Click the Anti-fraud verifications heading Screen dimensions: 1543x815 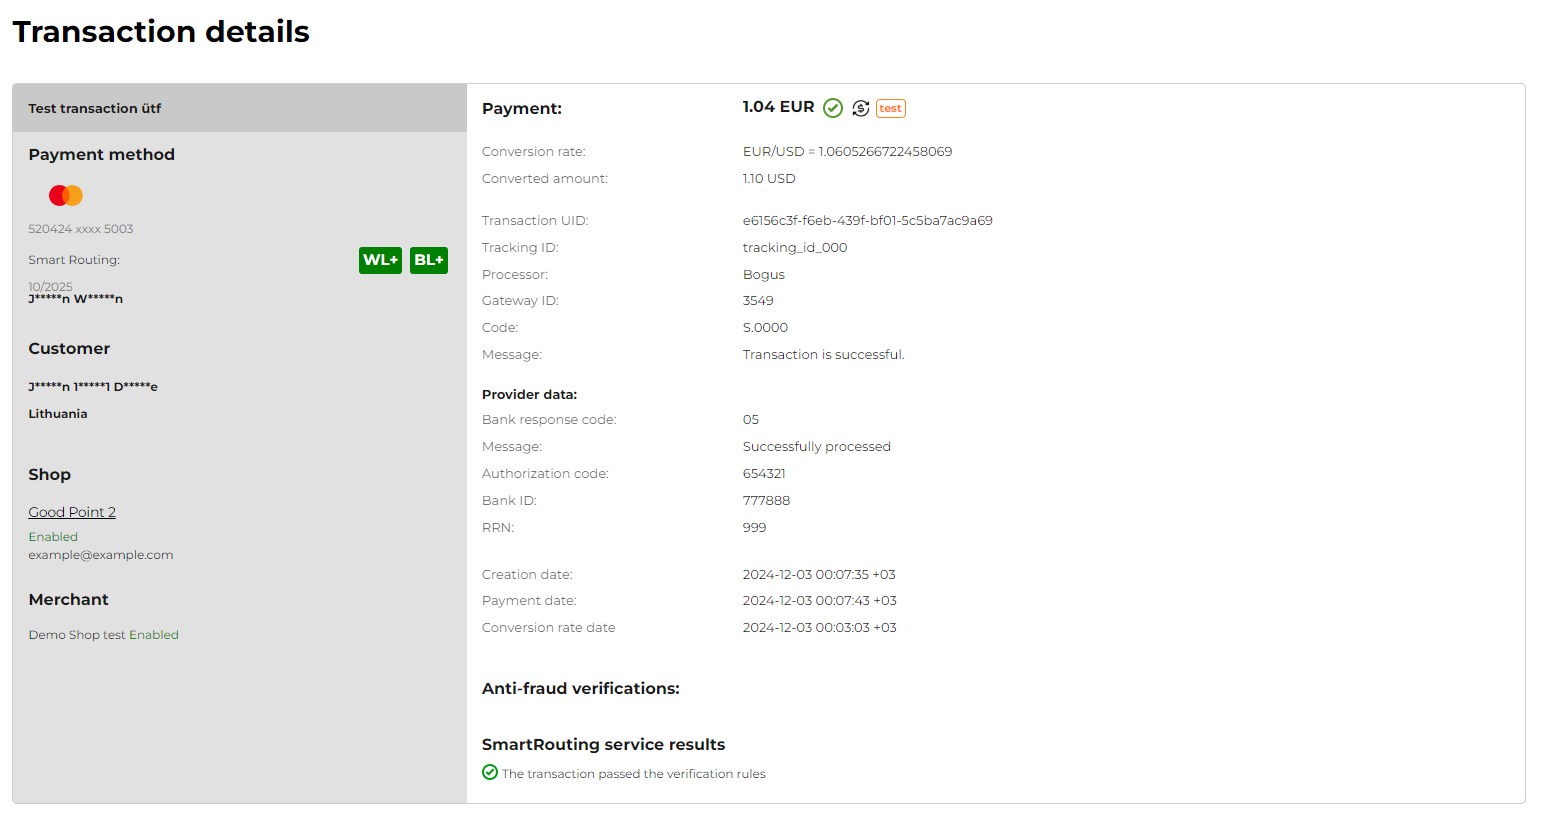pyautogui.click(x=581, y=689)
